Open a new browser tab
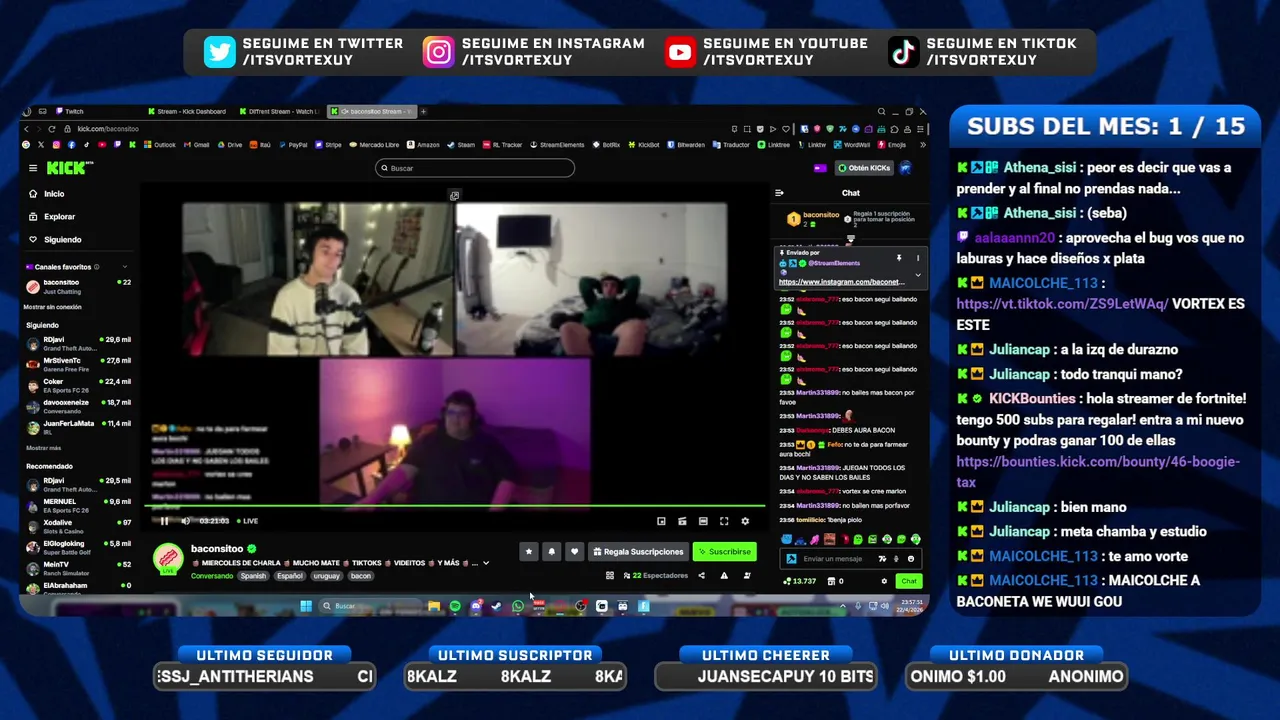This screenshot has width=1280, height=720. click(x=424, y=111)
